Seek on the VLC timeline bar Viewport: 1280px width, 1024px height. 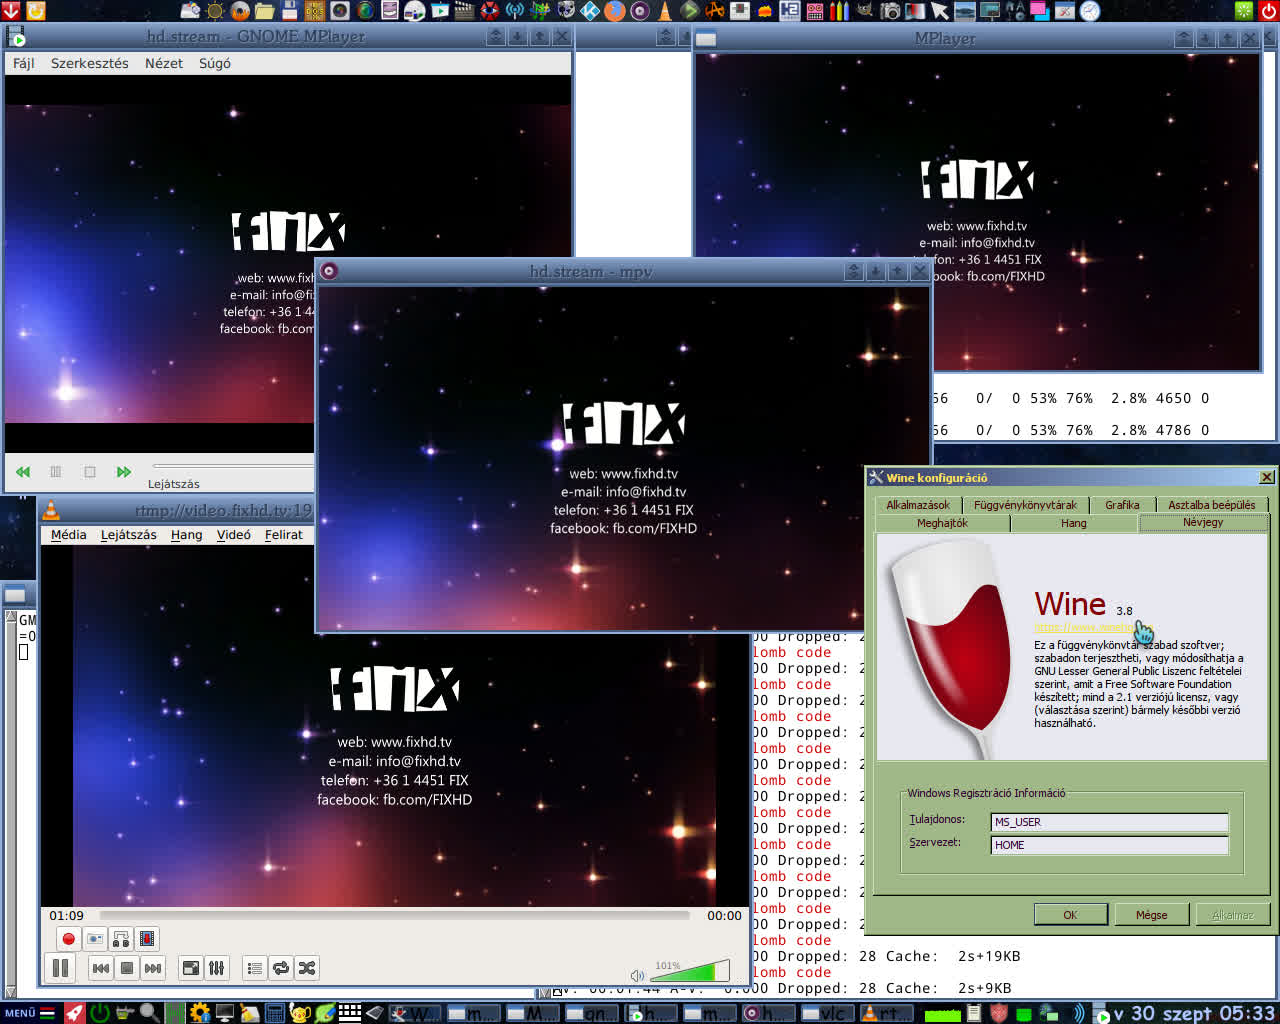(395, 915)
